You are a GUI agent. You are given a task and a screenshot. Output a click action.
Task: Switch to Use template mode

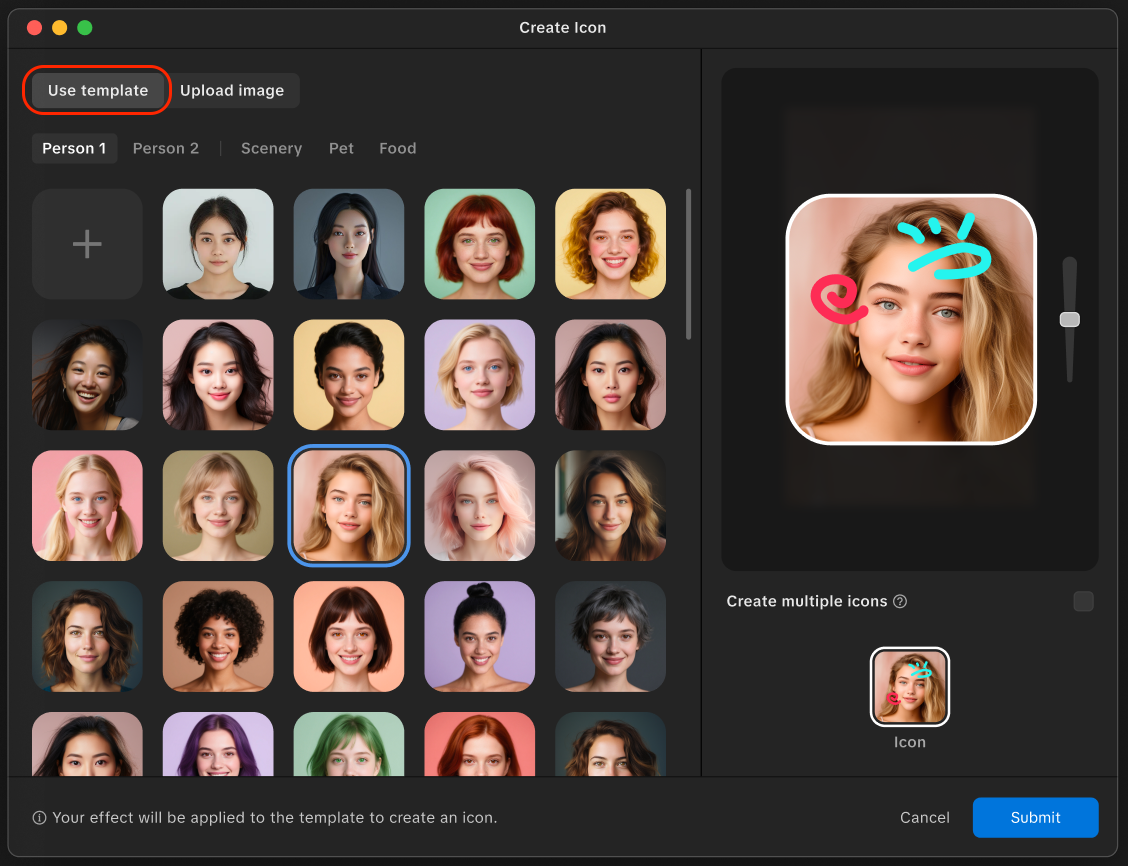98,90
